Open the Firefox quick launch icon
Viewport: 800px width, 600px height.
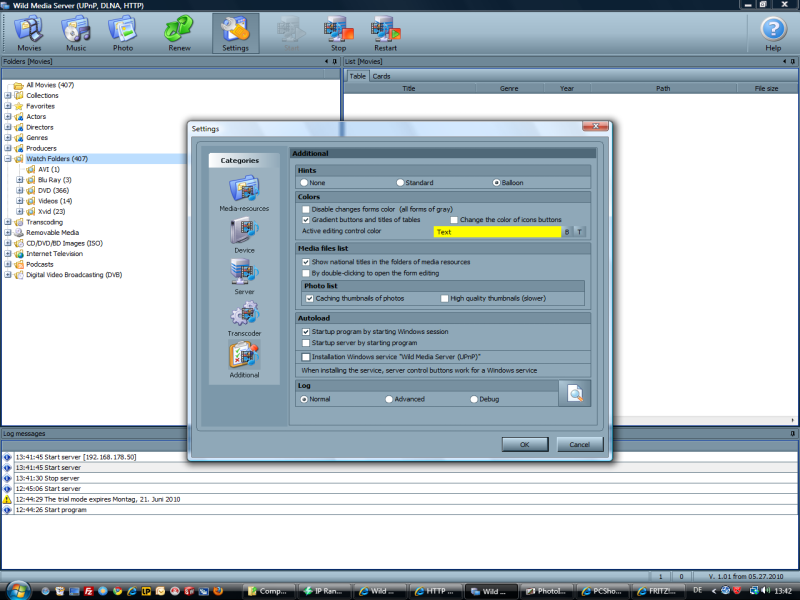(x=218, y=591)
